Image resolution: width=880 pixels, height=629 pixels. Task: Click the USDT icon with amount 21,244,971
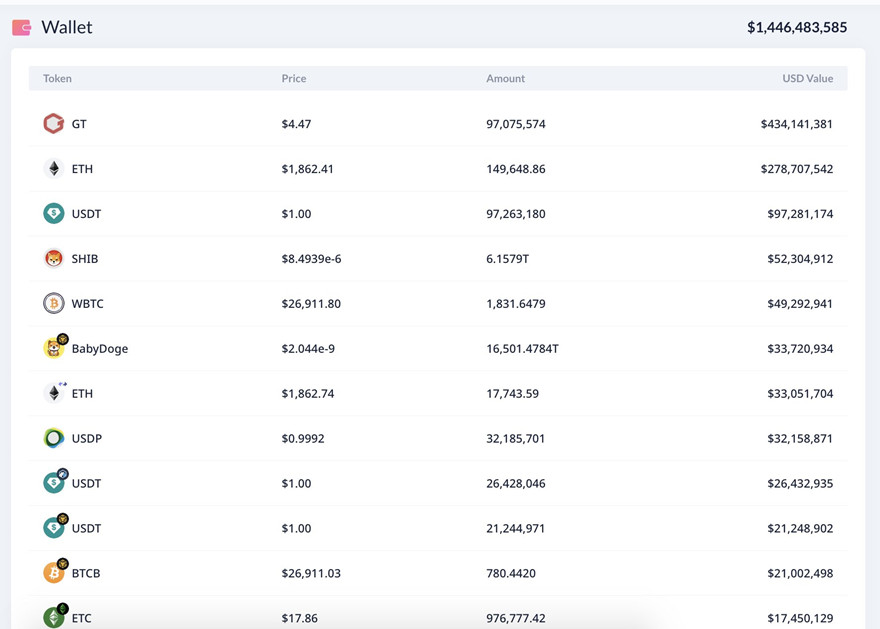(55, 526)
